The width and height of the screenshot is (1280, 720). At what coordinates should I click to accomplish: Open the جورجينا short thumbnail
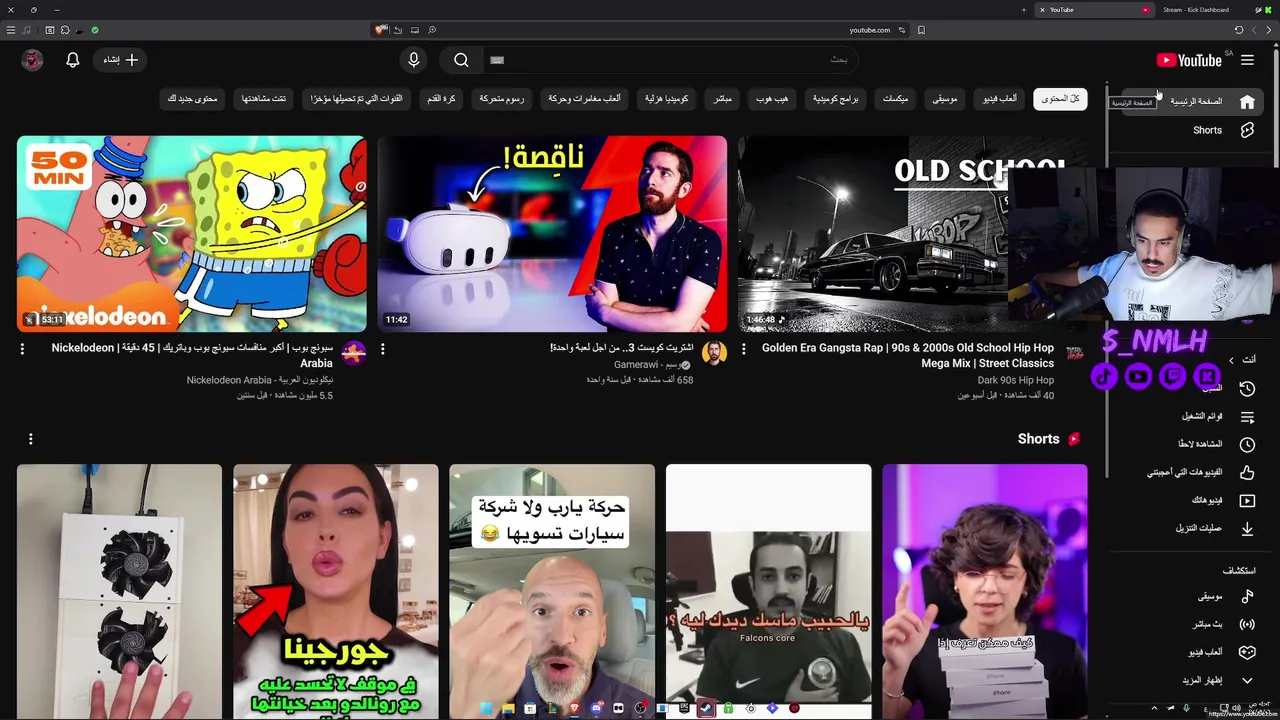click(x=336, y=591)
